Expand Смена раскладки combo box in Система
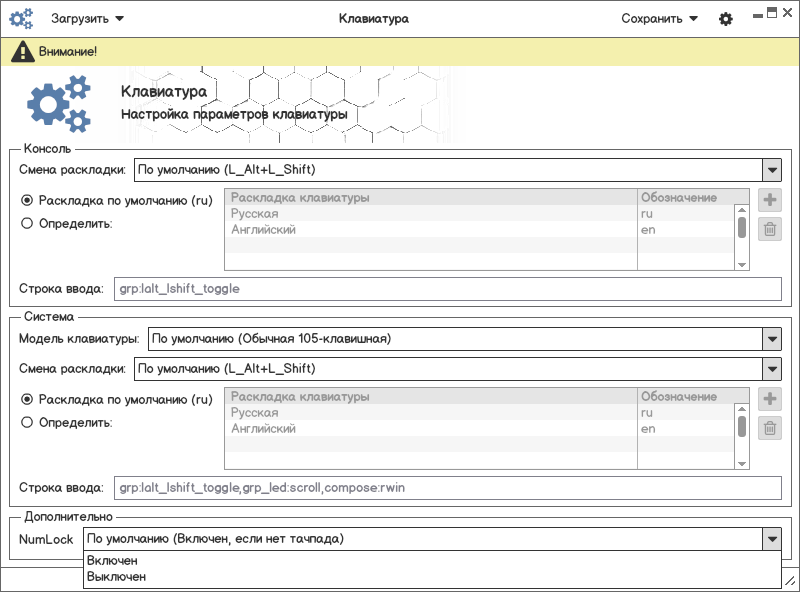Image resolution: width=800 pixels, height=592 pixels. click(772, 369)
